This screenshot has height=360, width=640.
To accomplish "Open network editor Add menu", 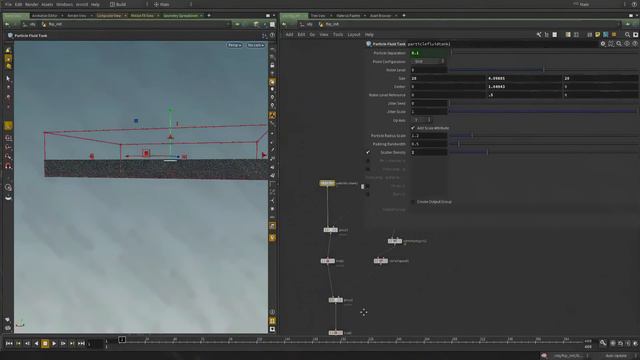I will [289, 35].
